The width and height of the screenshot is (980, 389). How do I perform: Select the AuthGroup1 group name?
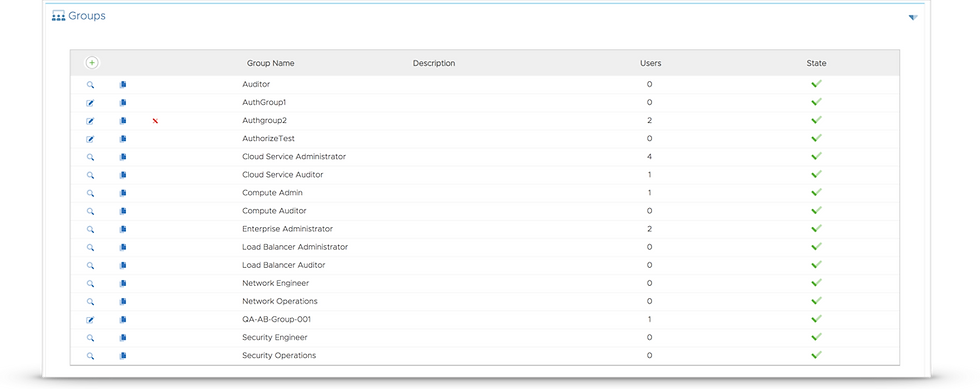(264, 102)
